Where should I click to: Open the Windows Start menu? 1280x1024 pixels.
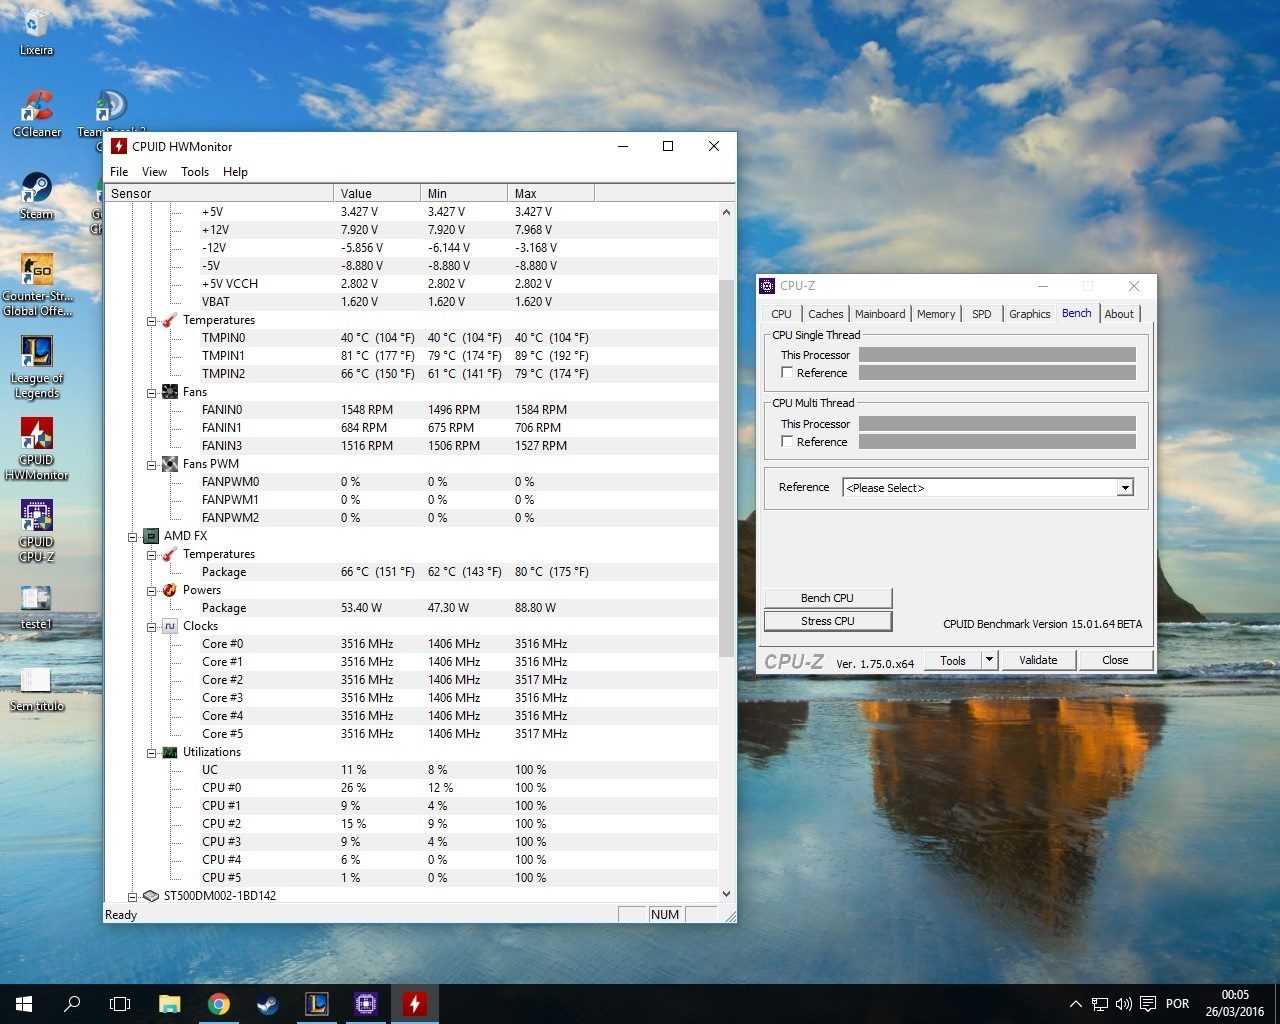[x=24, y=1004]
